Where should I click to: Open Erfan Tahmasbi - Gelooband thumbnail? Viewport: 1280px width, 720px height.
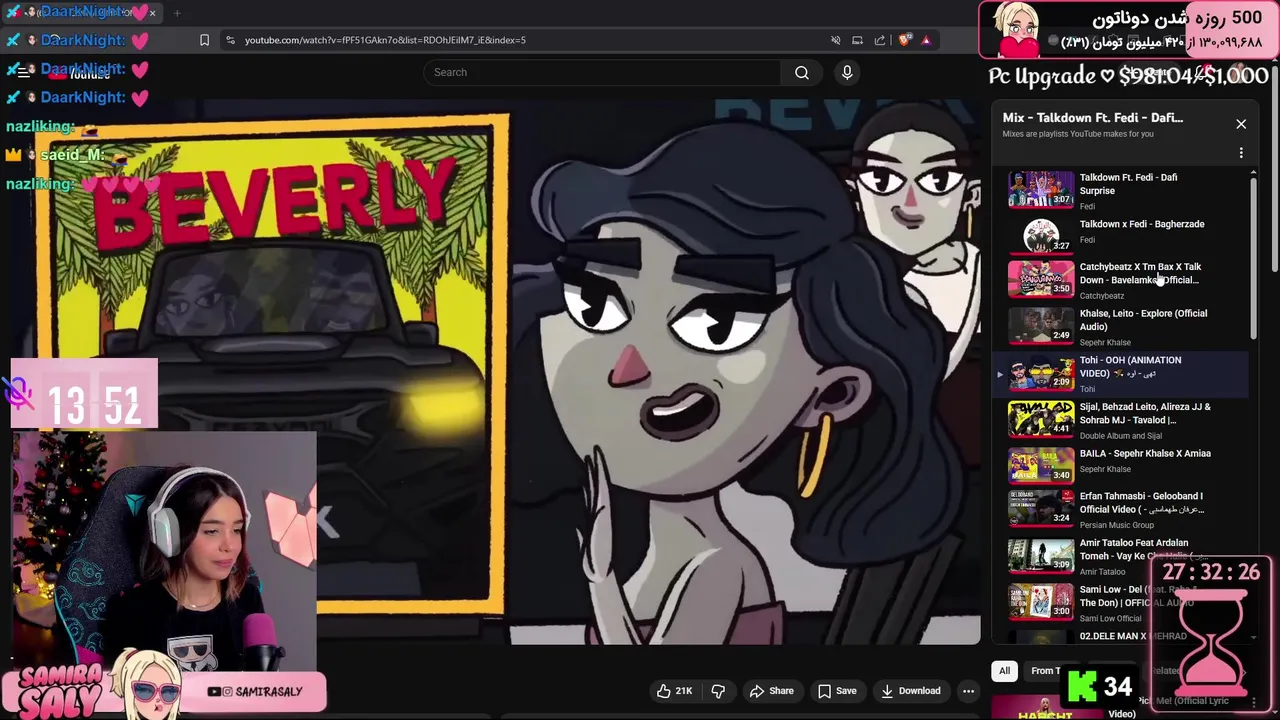(x=1040, y=508)
